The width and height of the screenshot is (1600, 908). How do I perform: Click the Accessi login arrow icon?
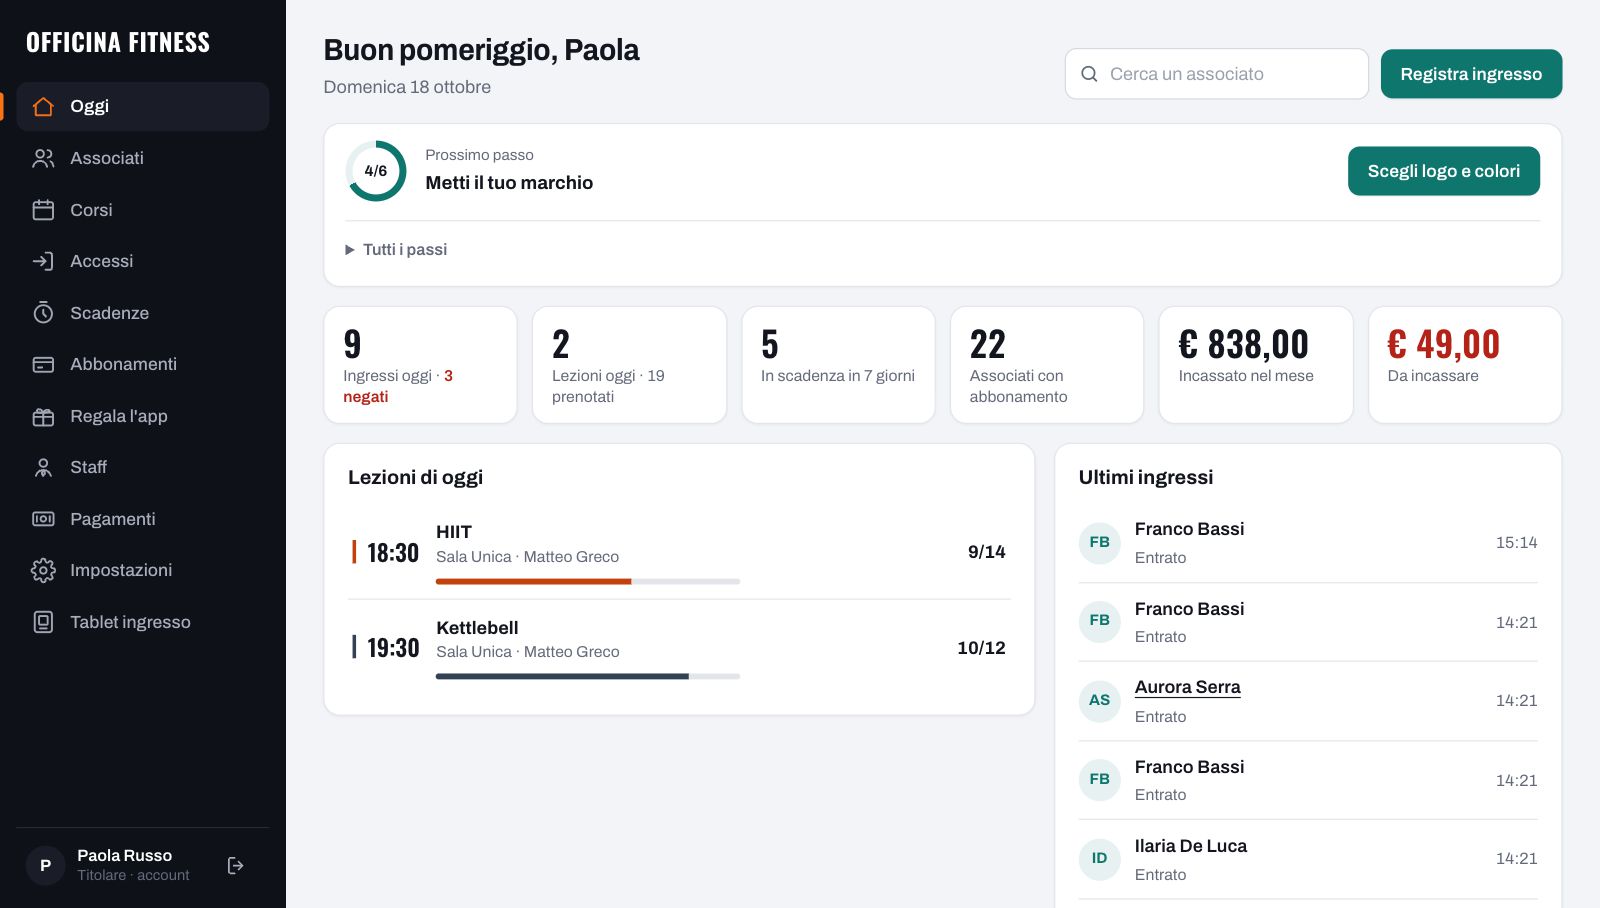(x=43, y=261)
